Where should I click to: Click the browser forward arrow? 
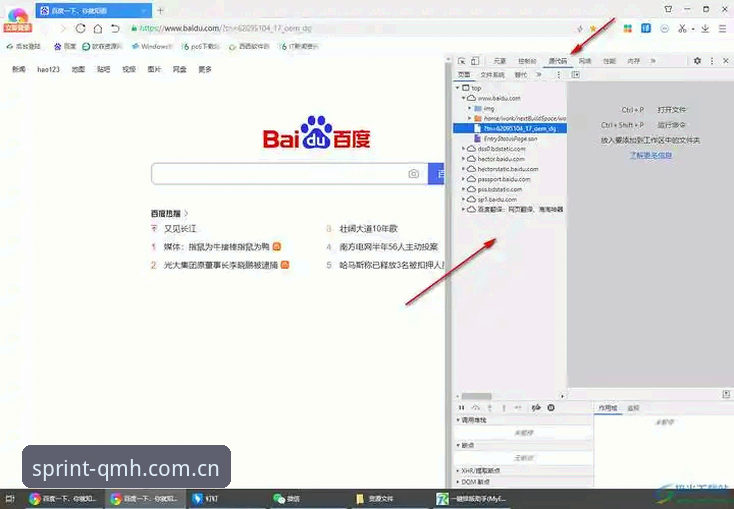point(63,29)
